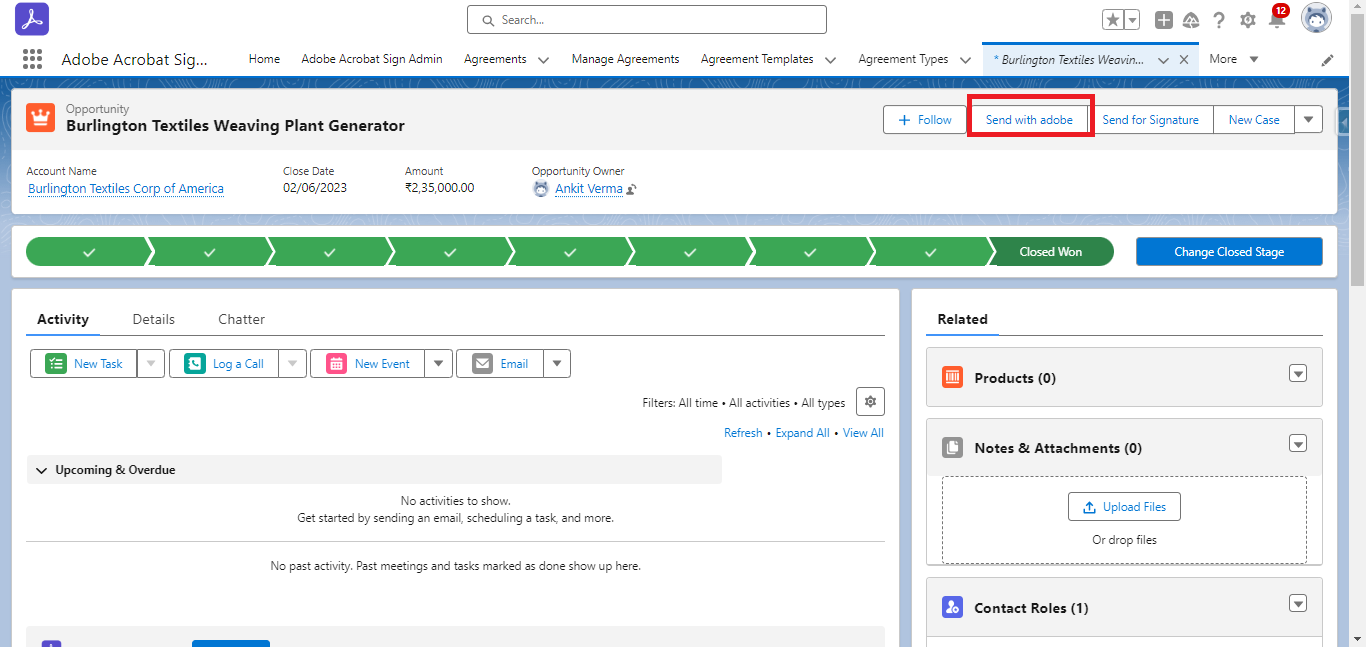The height and width of the screenshot is (647, 1366).
Task: Click Send with adobe button
Action: point(1029,120)
